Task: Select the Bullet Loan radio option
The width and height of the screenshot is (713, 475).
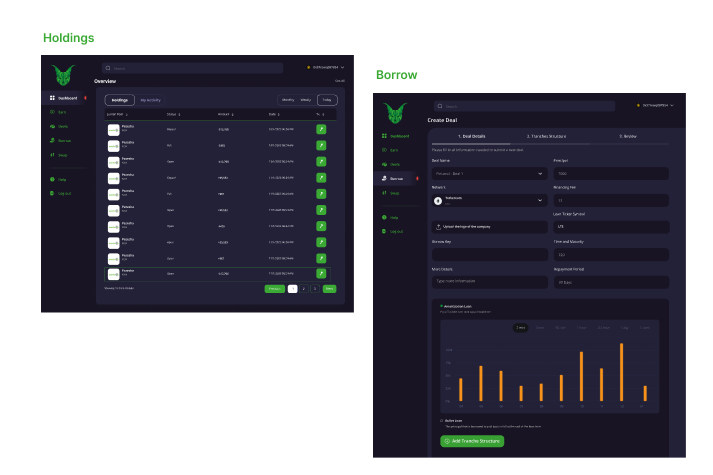Action: point(441,420)
